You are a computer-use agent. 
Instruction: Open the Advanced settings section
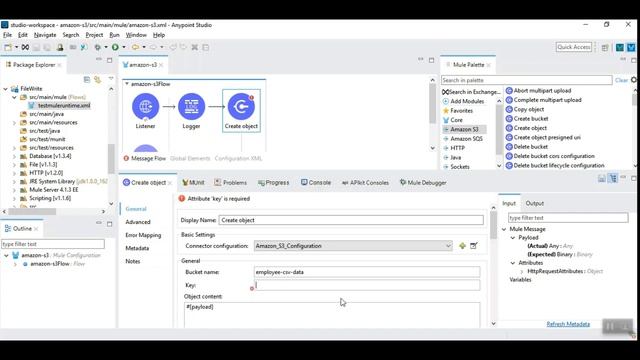pyautogui.click(x=138, y=222)
